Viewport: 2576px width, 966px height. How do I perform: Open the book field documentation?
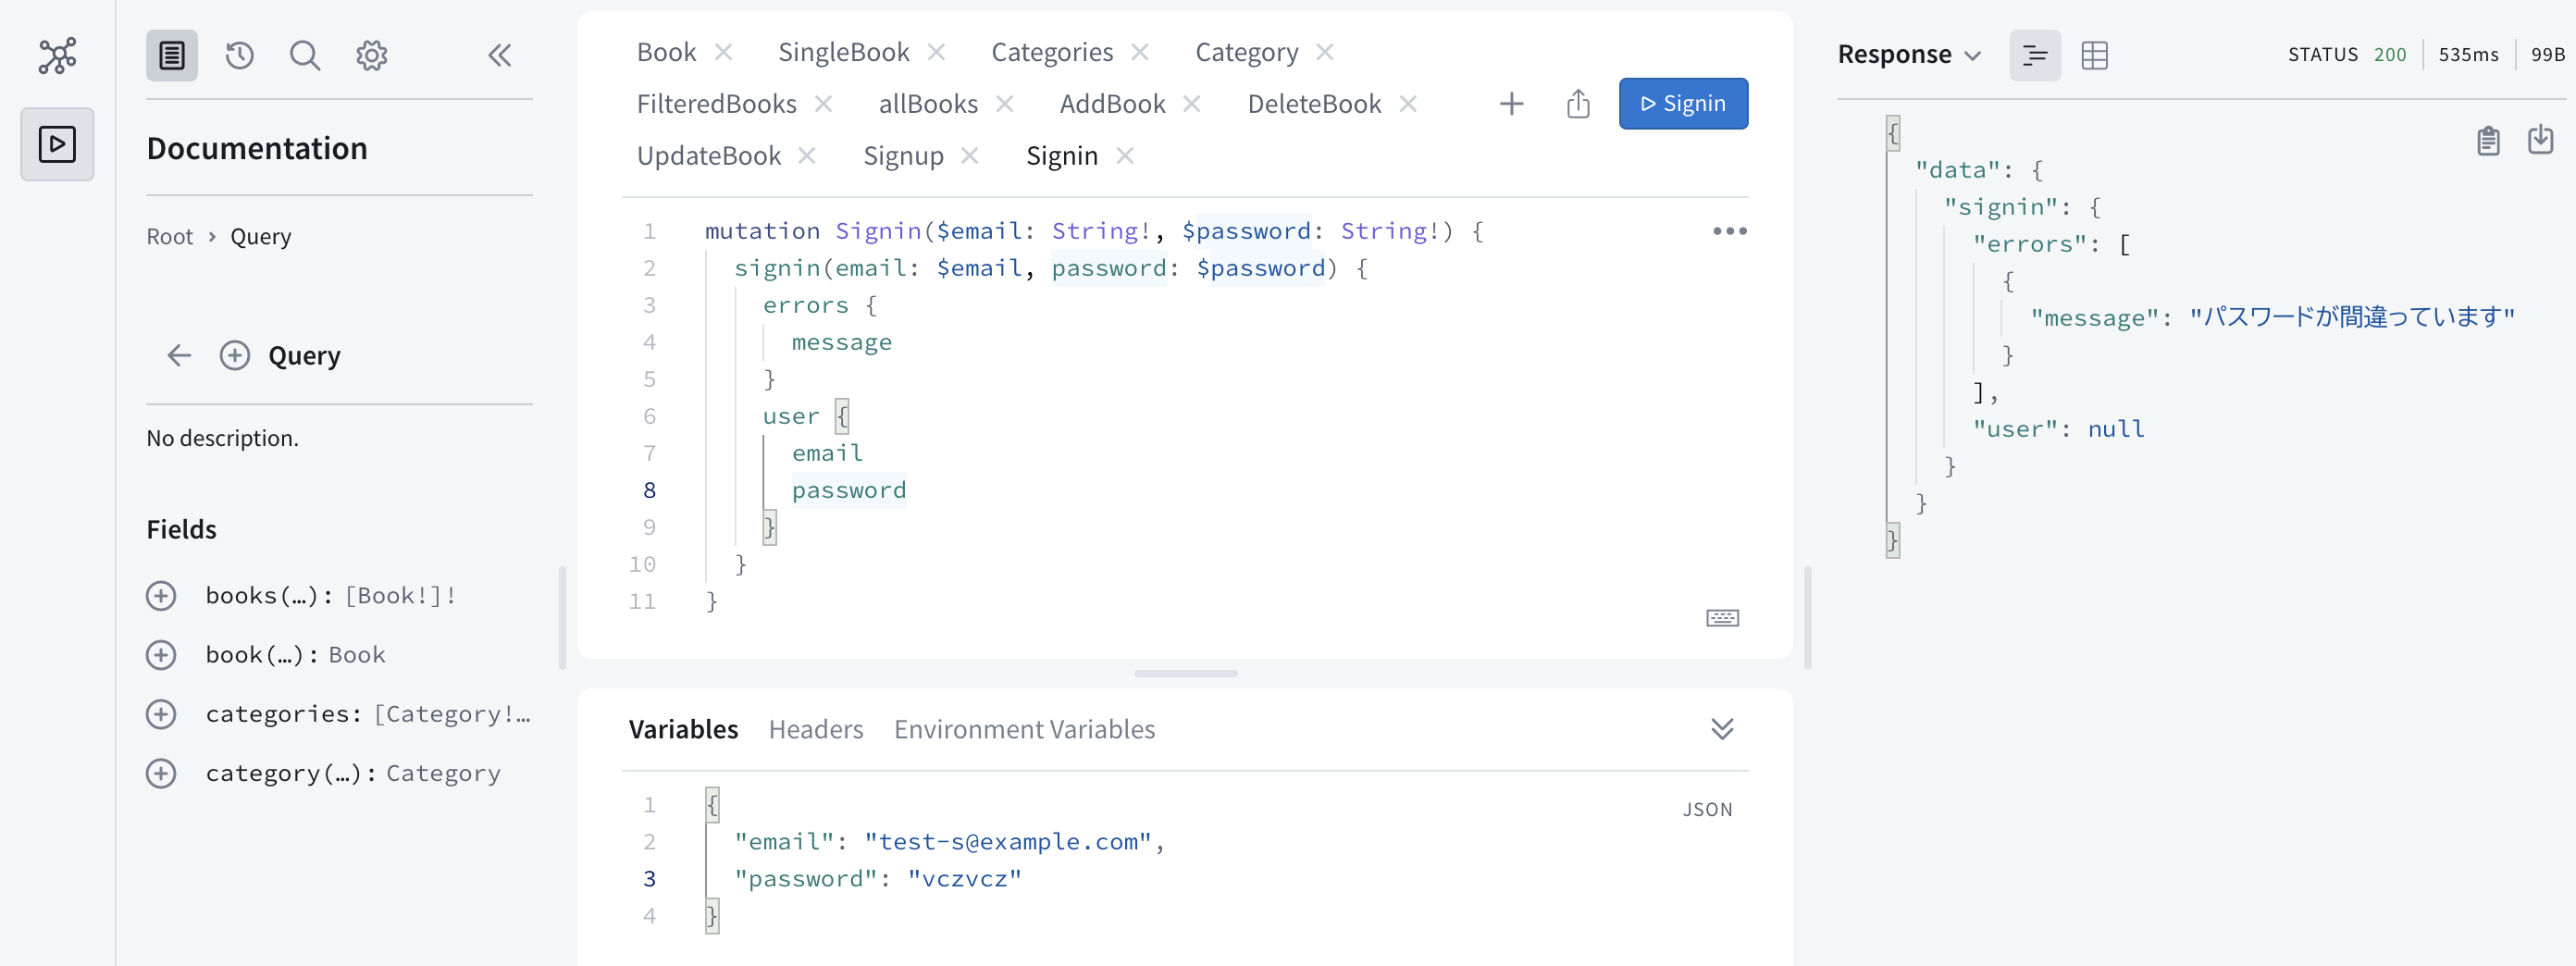(295, 655)
